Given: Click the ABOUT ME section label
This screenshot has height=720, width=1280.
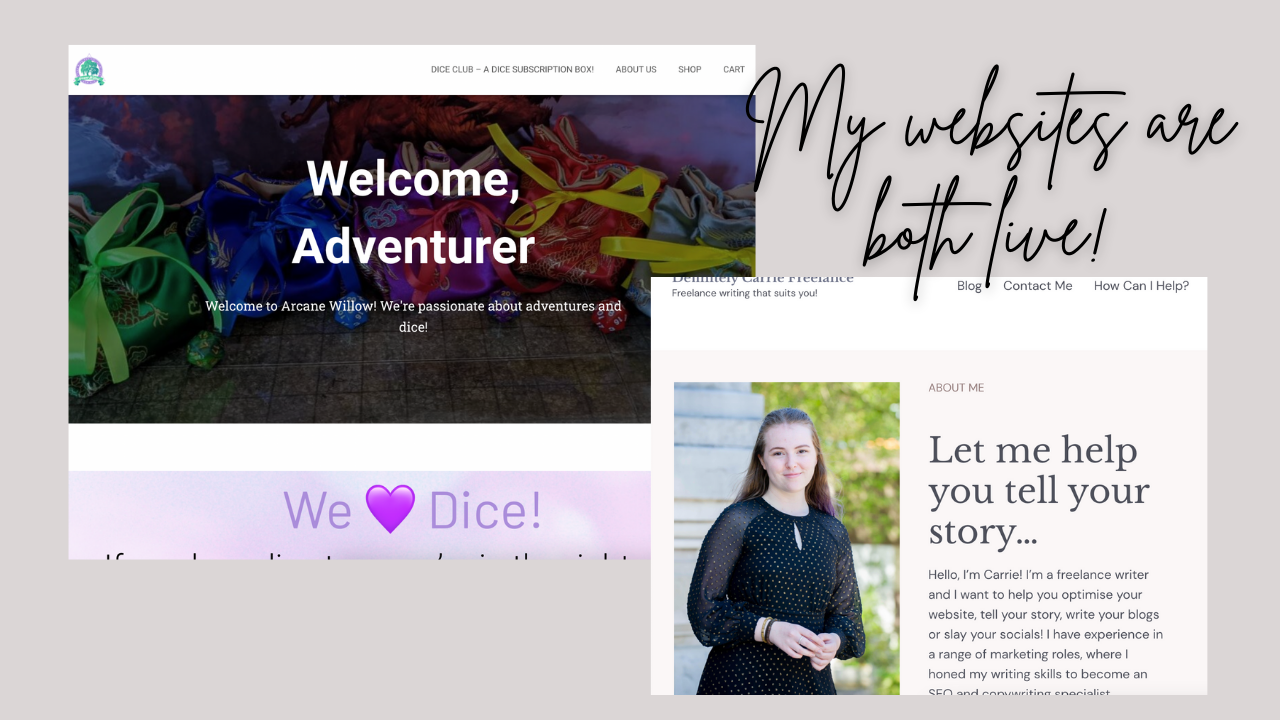Looking at the screenshot, I should [x=956, y=388].
